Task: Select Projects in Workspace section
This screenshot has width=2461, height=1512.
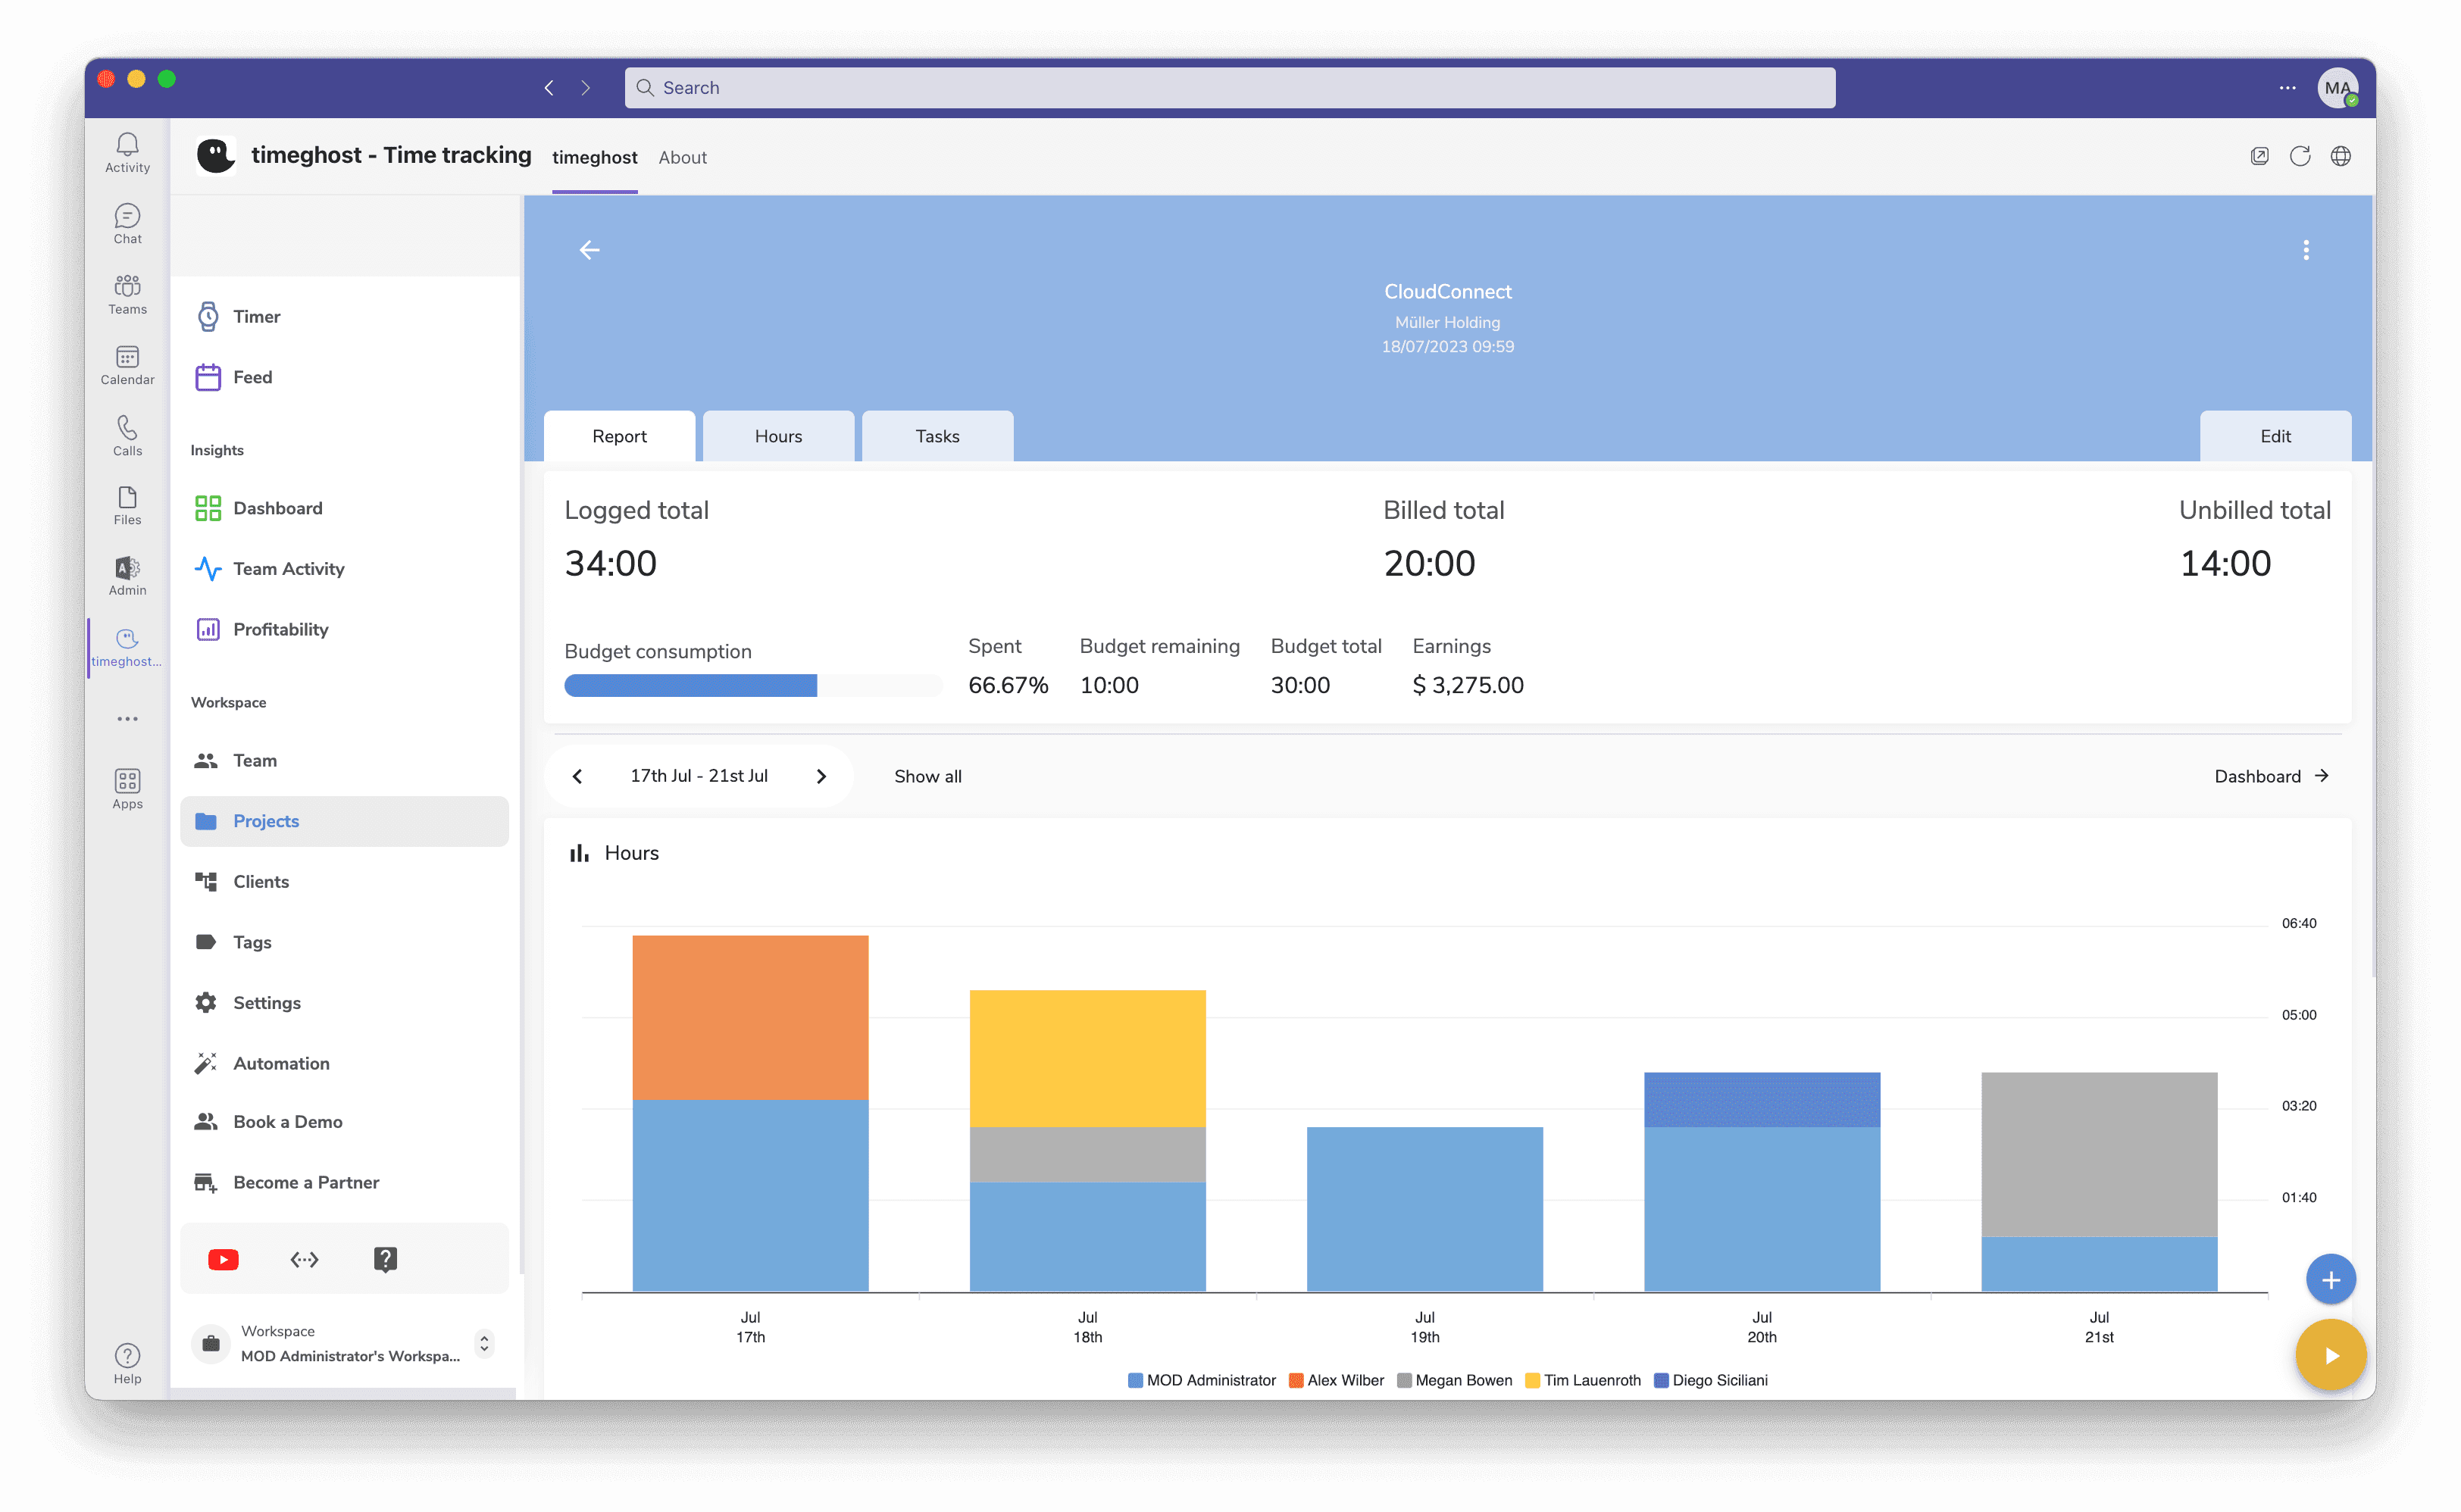Action: [x=344, y=820]
